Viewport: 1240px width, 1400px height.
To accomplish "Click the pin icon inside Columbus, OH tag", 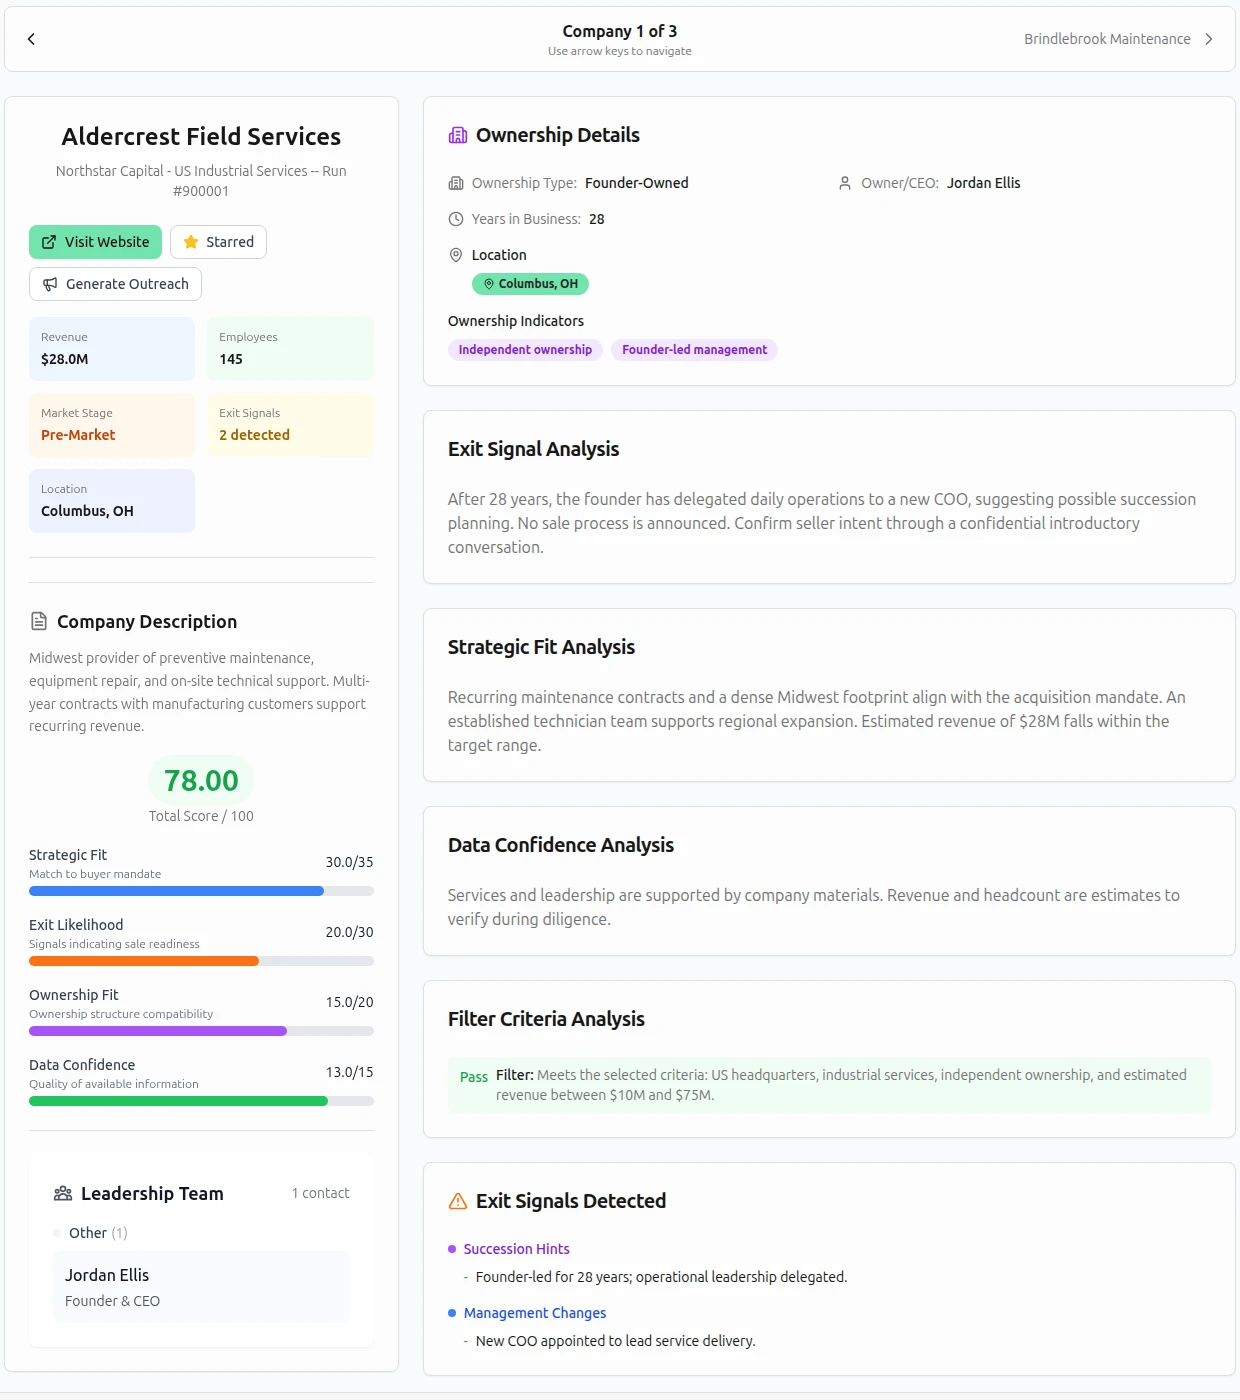I will click(489, 284).
